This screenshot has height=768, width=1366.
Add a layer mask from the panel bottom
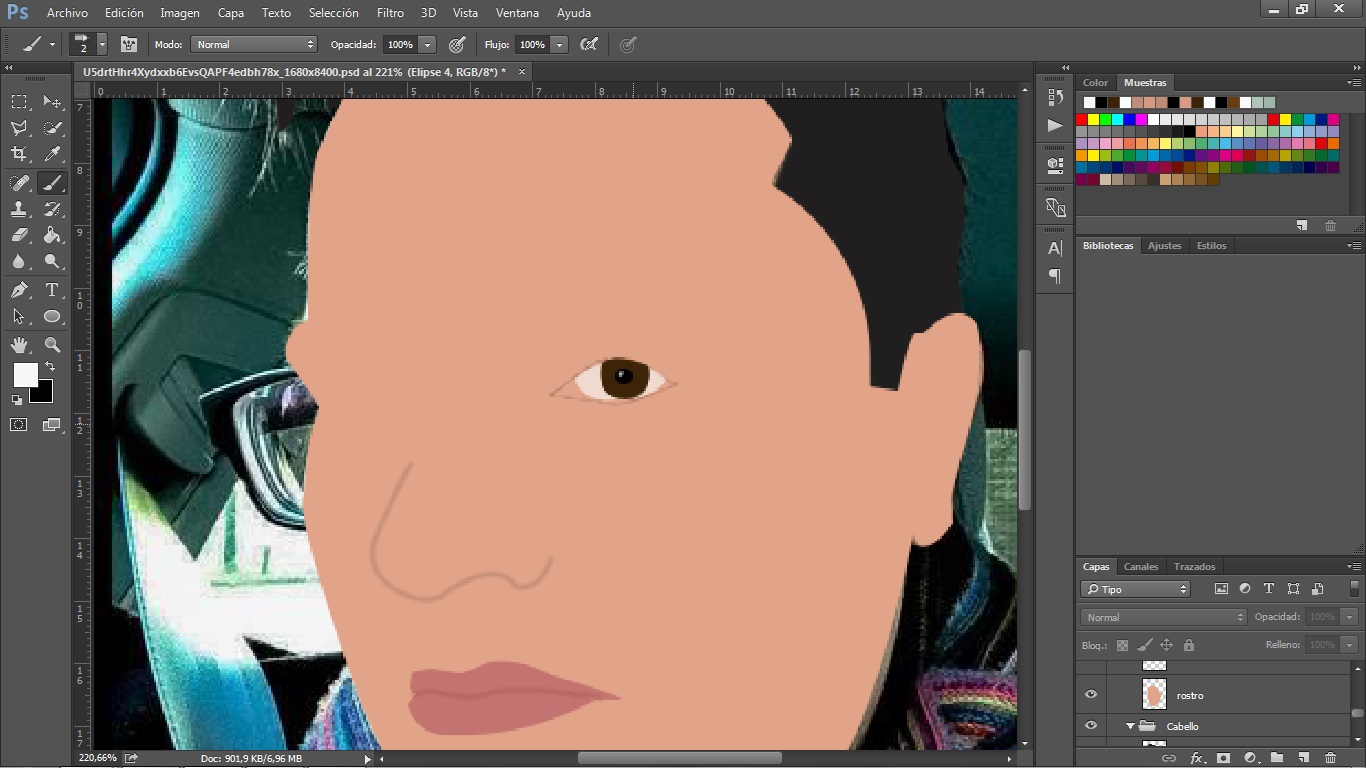tap(1223, 758)
